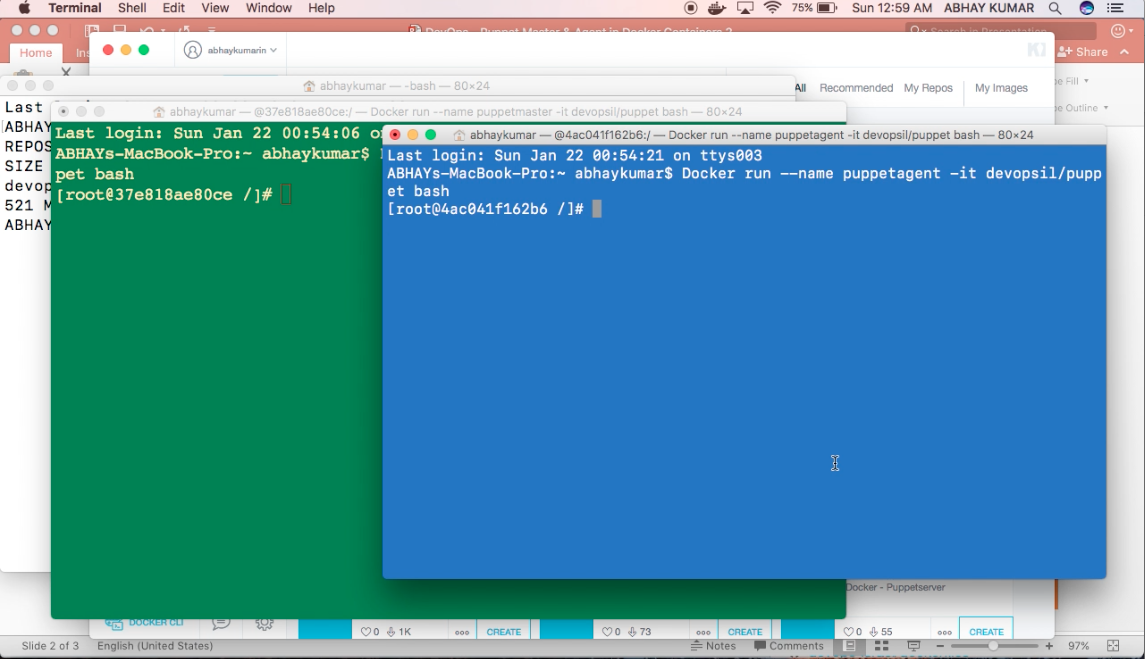Click CREATE on the 55 downloads card
The image size is (1145, 659).
coord(986,631)
